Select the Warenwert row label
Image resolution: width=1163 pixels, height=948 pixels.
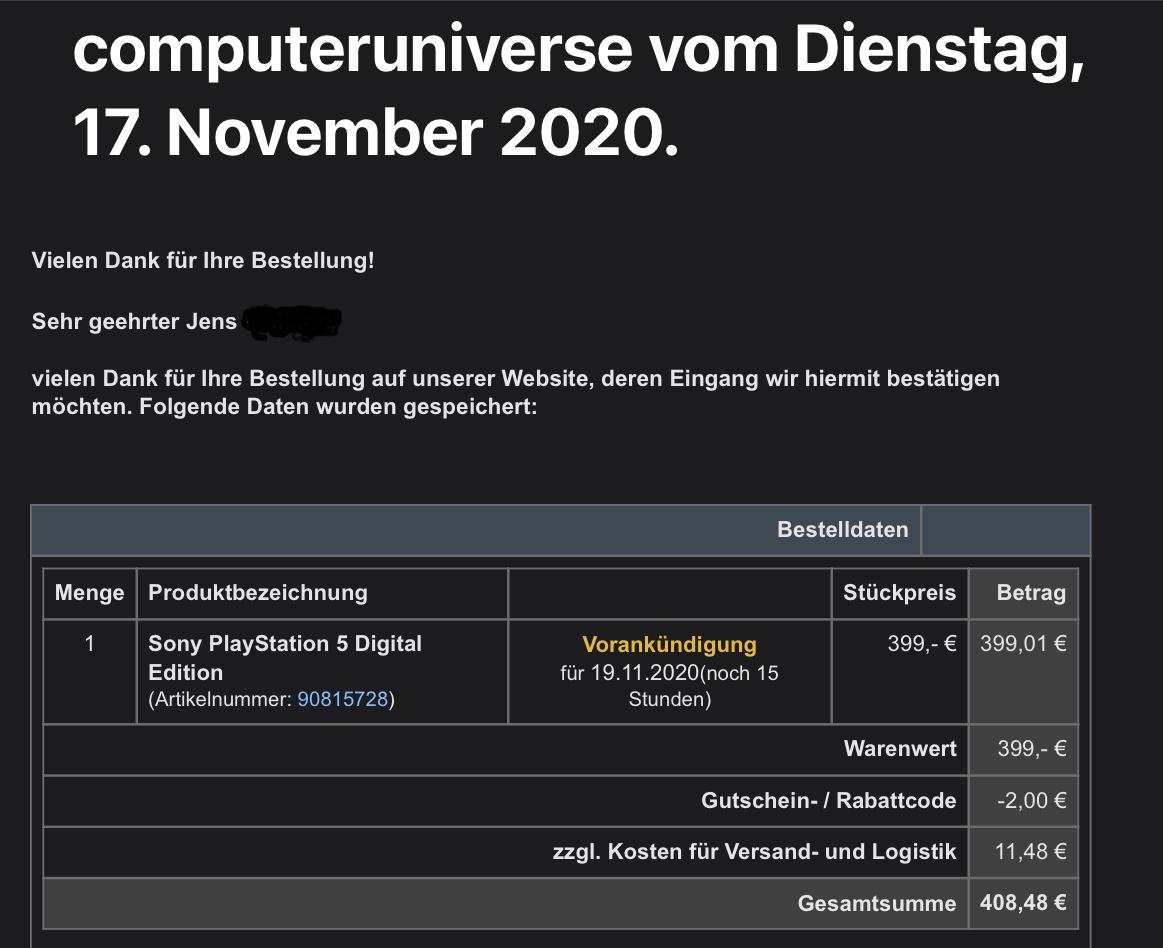coord(900,749)
